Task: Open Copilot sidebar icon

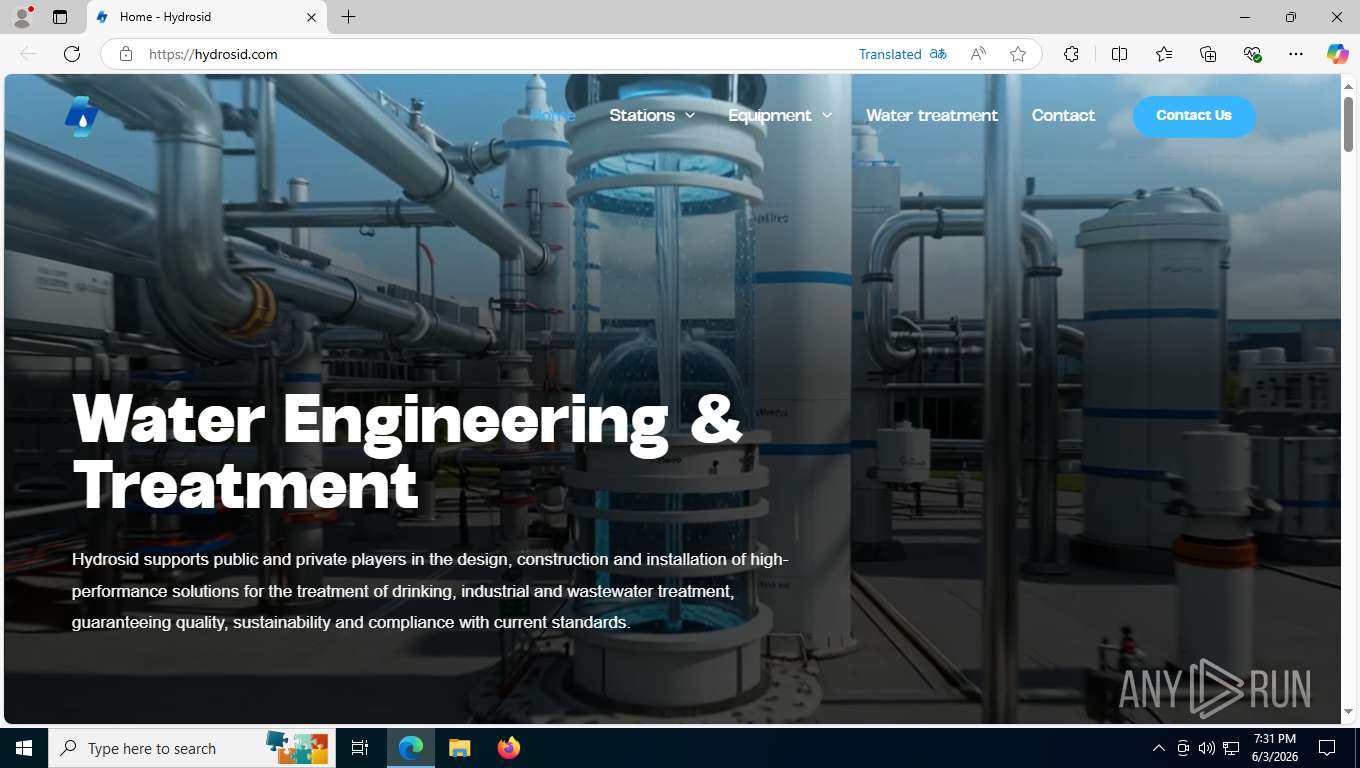Action: [1337, 54]
